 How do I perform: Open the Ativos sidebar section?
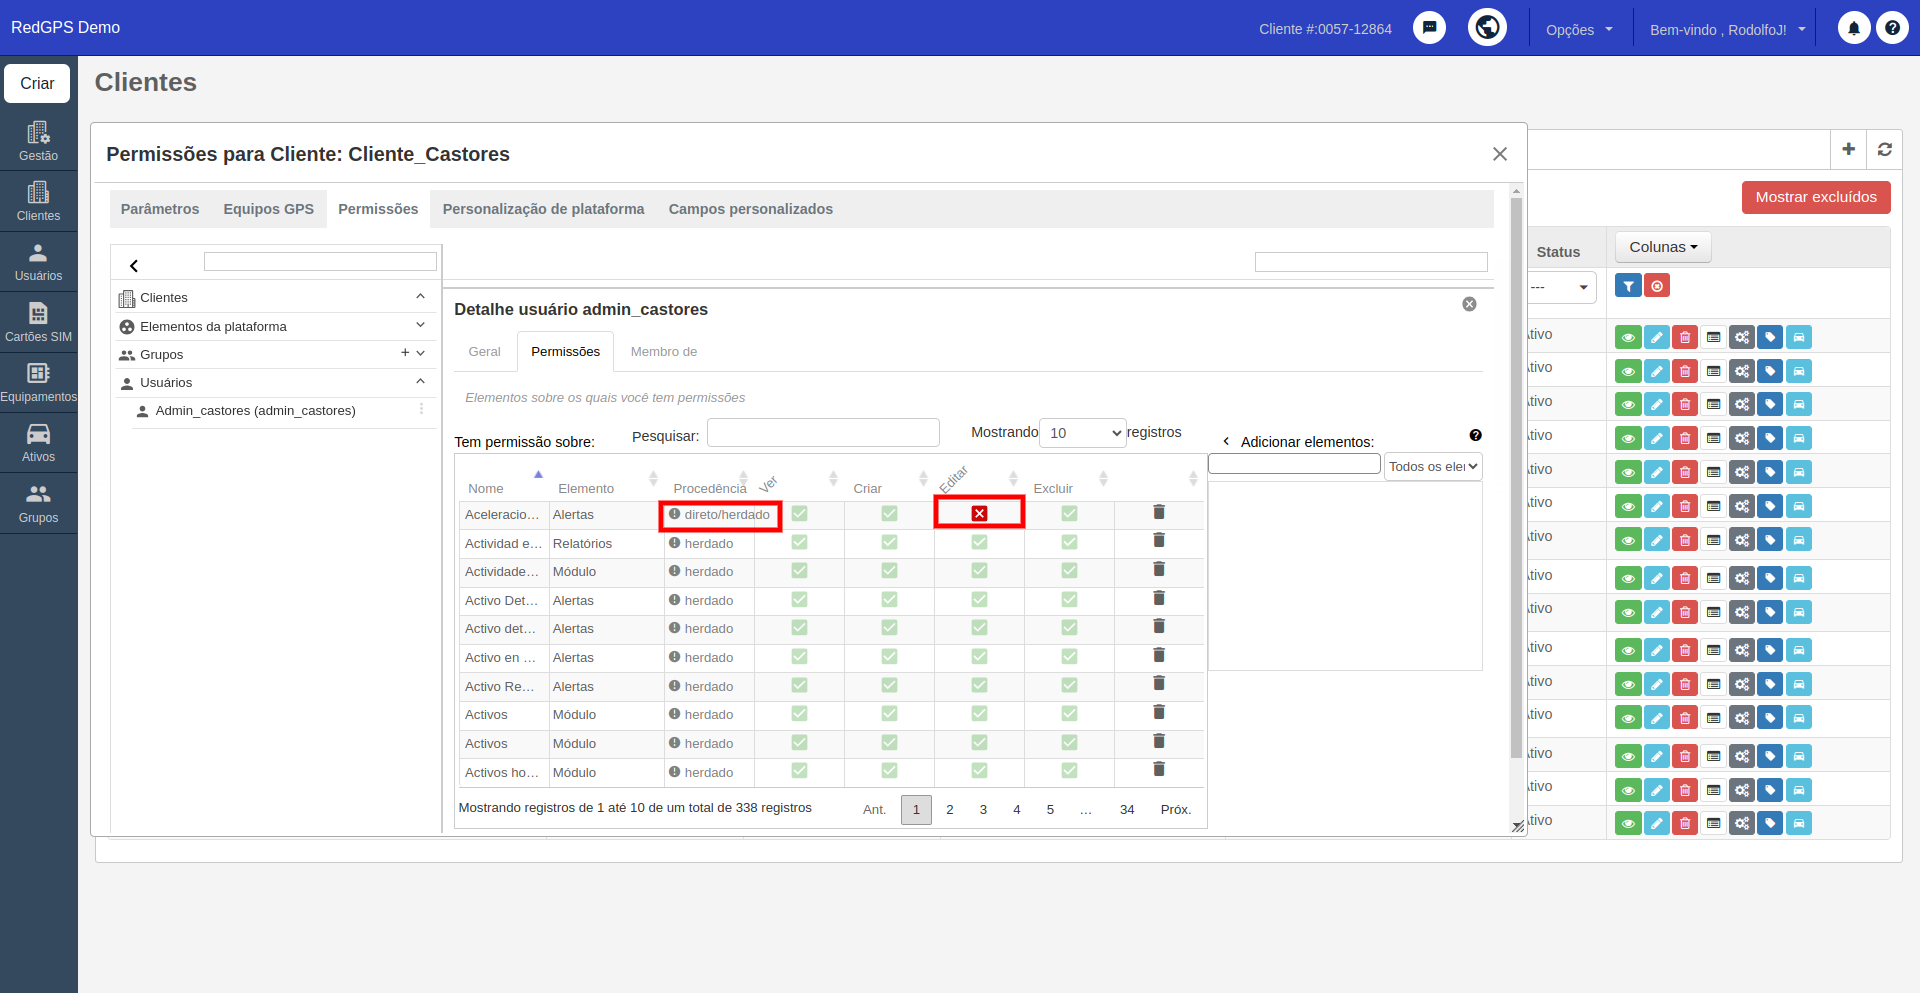pos(38,443)
